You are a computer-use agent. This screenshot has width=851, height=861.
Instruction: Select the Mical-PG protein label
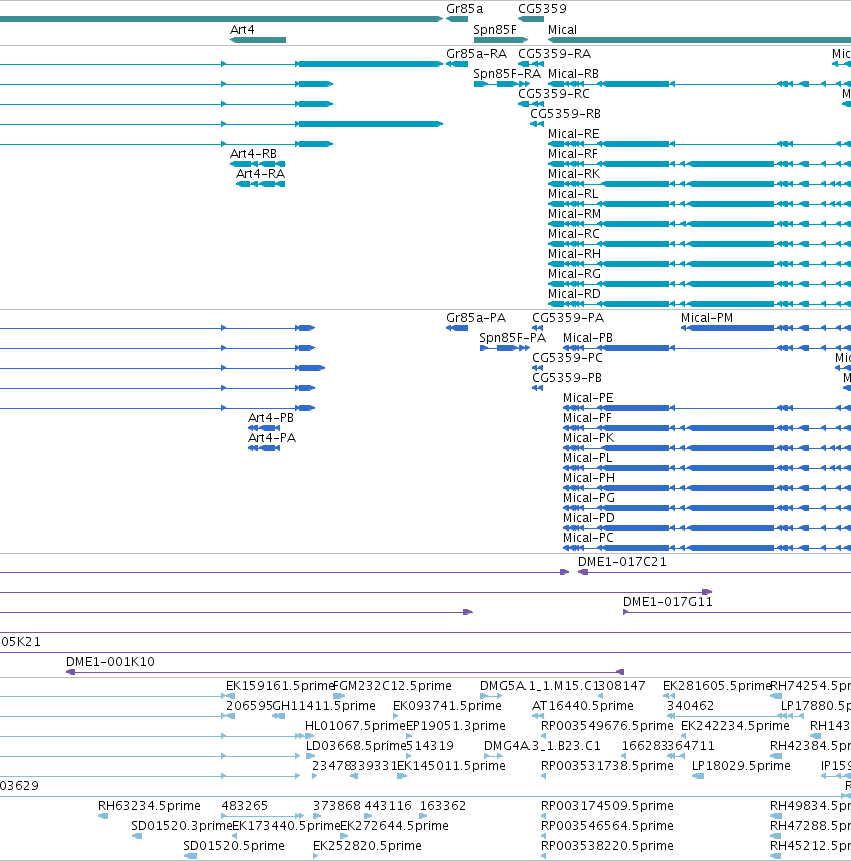(589, 498)
